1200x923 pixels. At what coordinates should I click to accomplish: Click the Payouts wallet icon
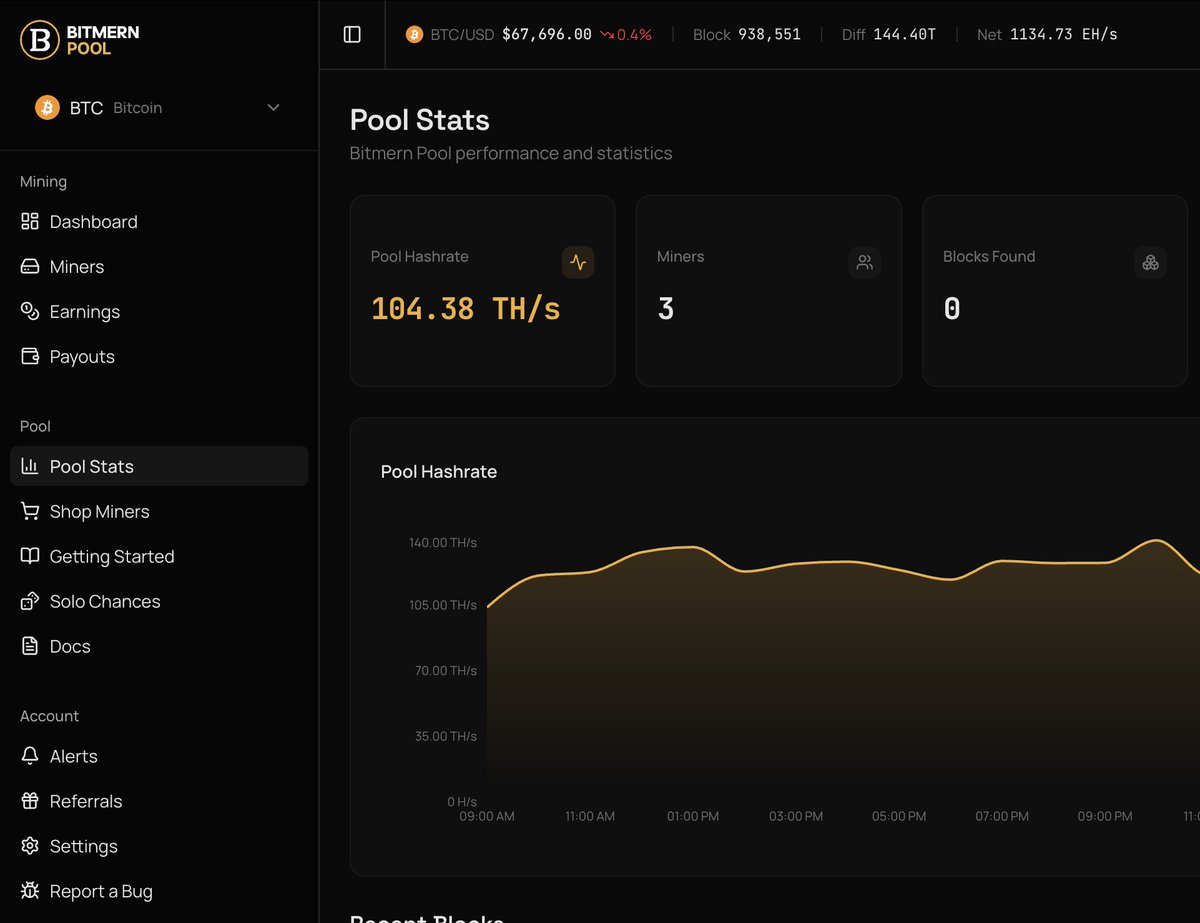tap(29, 356)
